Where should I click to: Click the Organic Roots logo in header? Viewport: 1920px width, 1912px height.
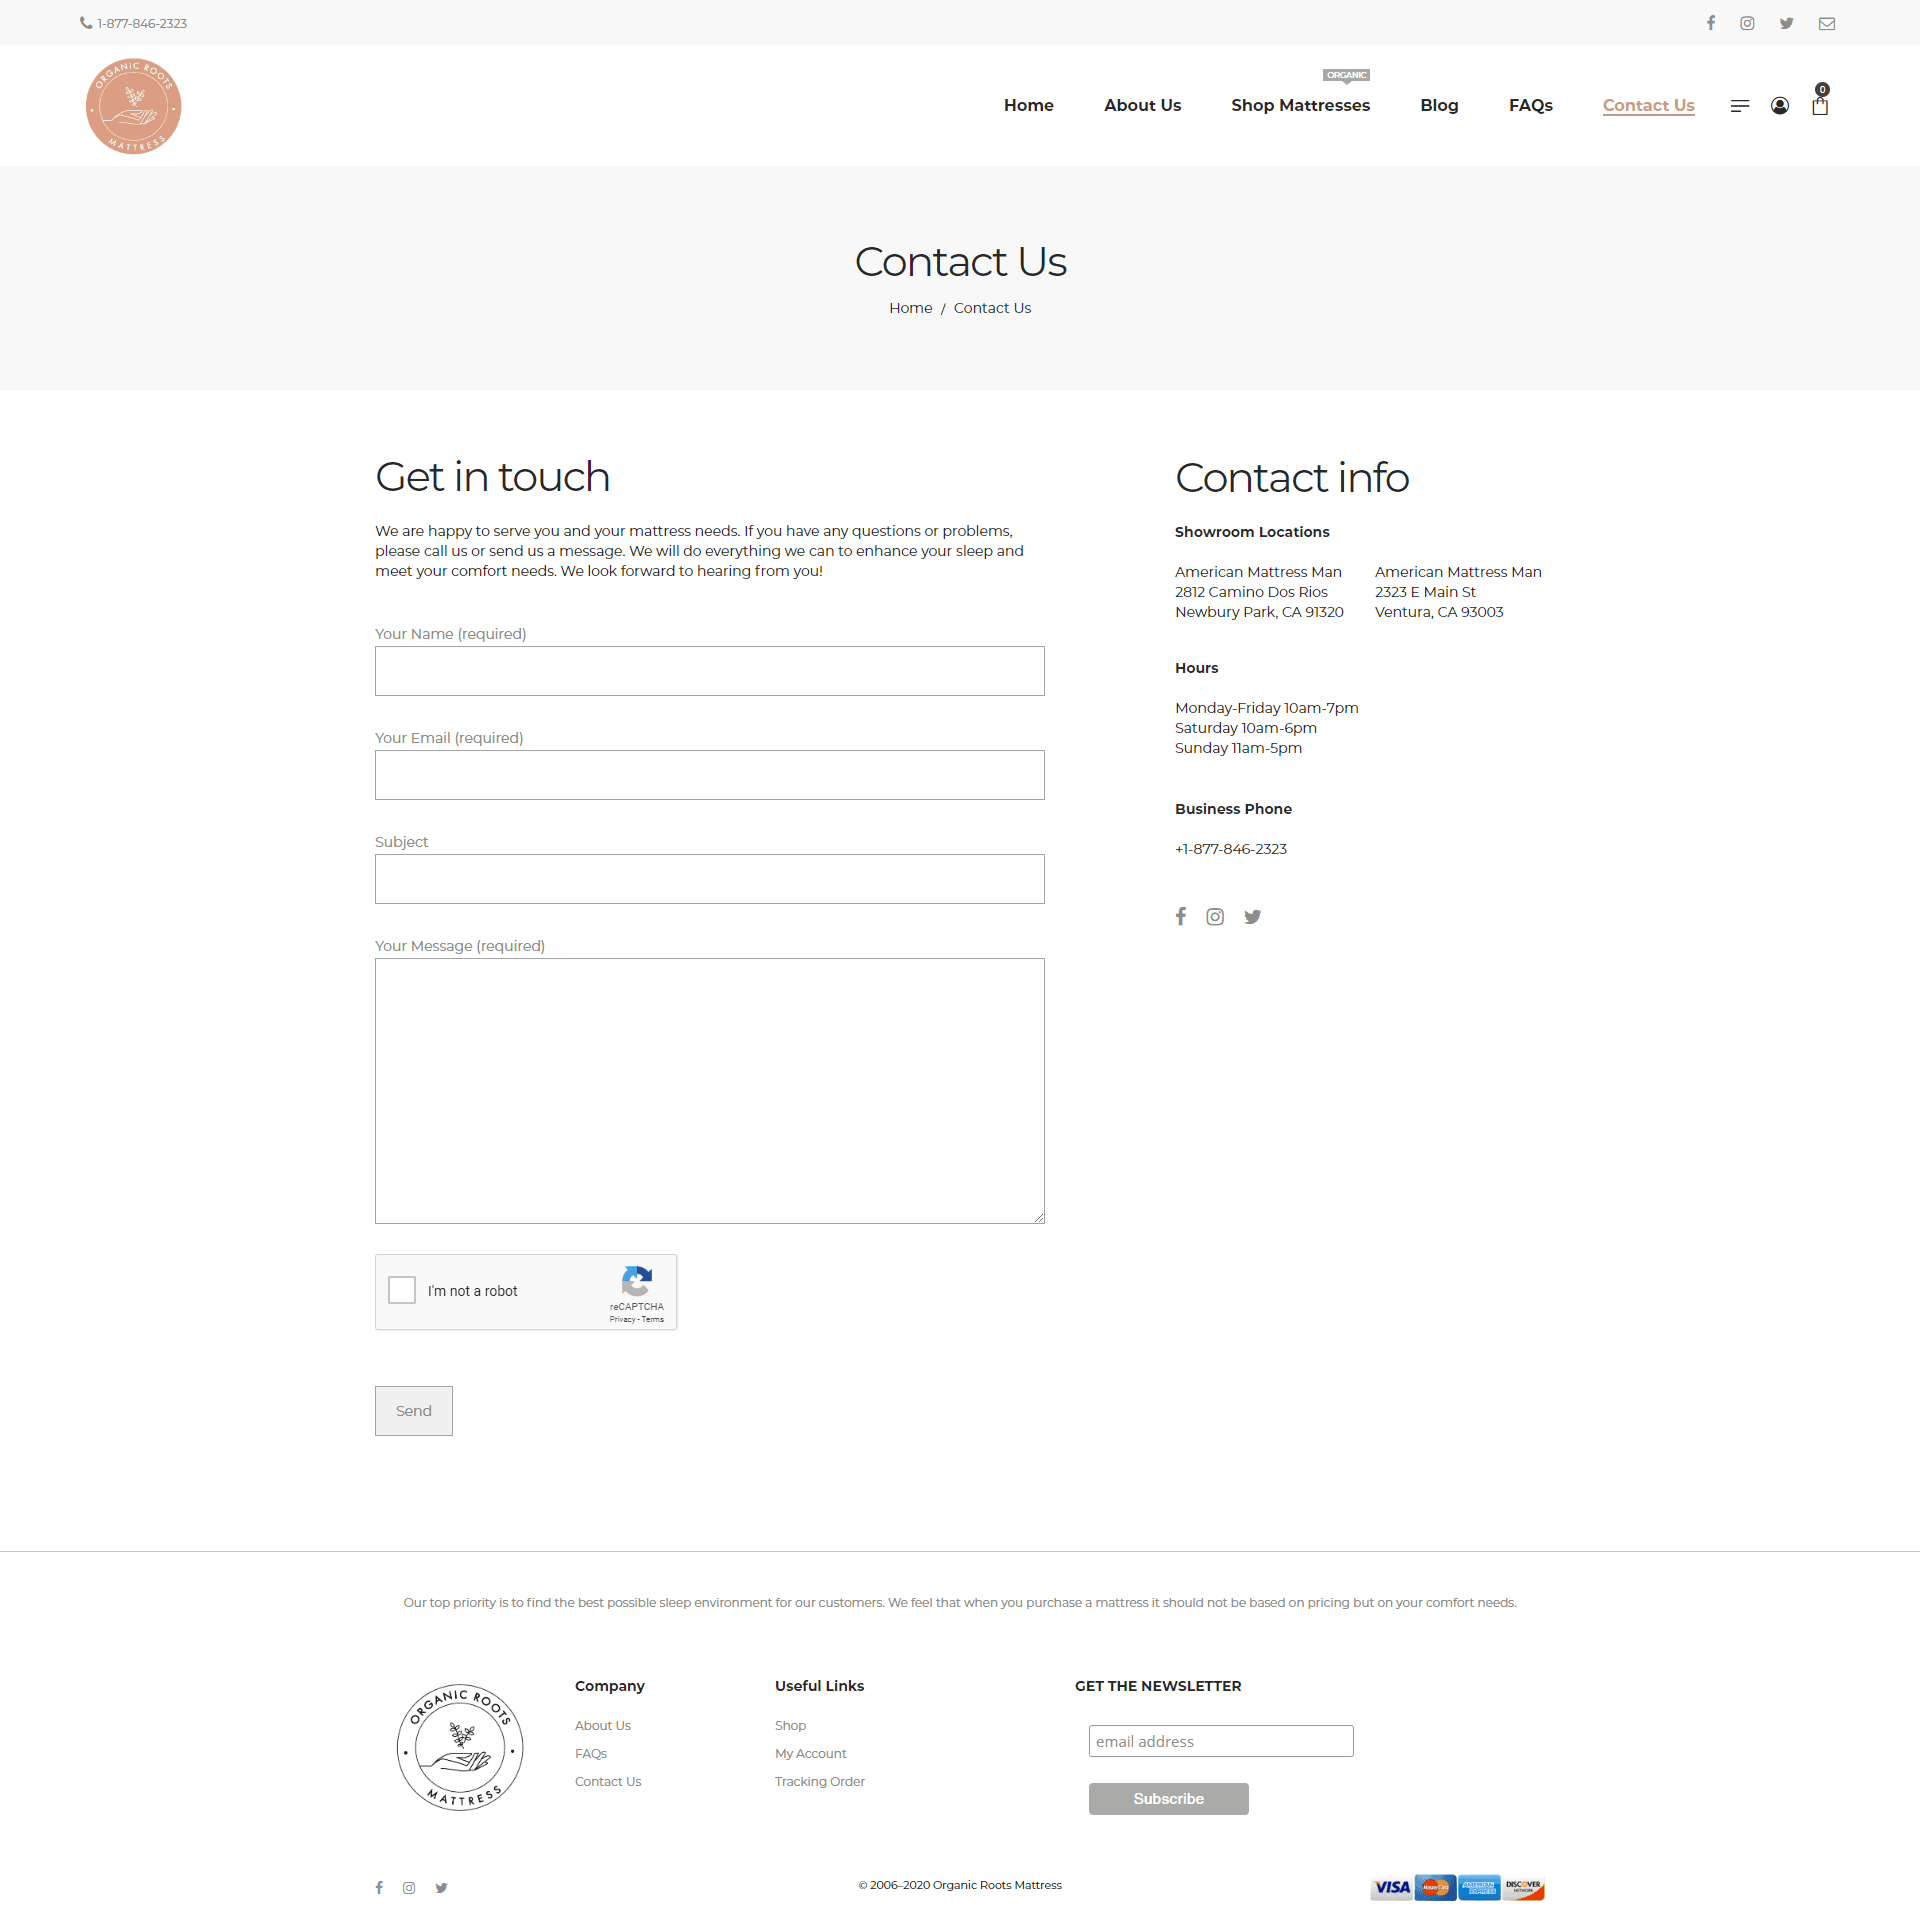(x=133, y=106)
